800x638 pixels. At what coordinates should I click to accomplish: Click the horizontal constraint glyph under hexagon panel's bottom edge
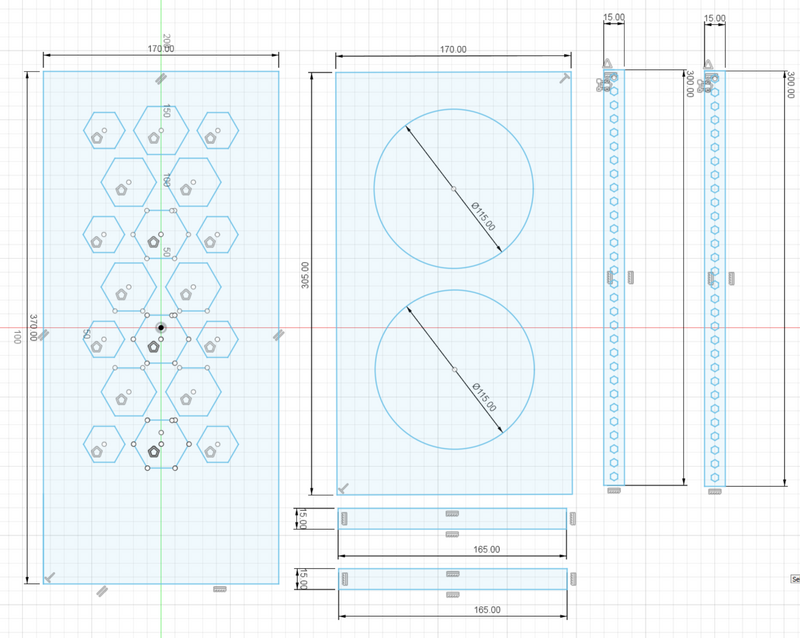tap(220, 589)
